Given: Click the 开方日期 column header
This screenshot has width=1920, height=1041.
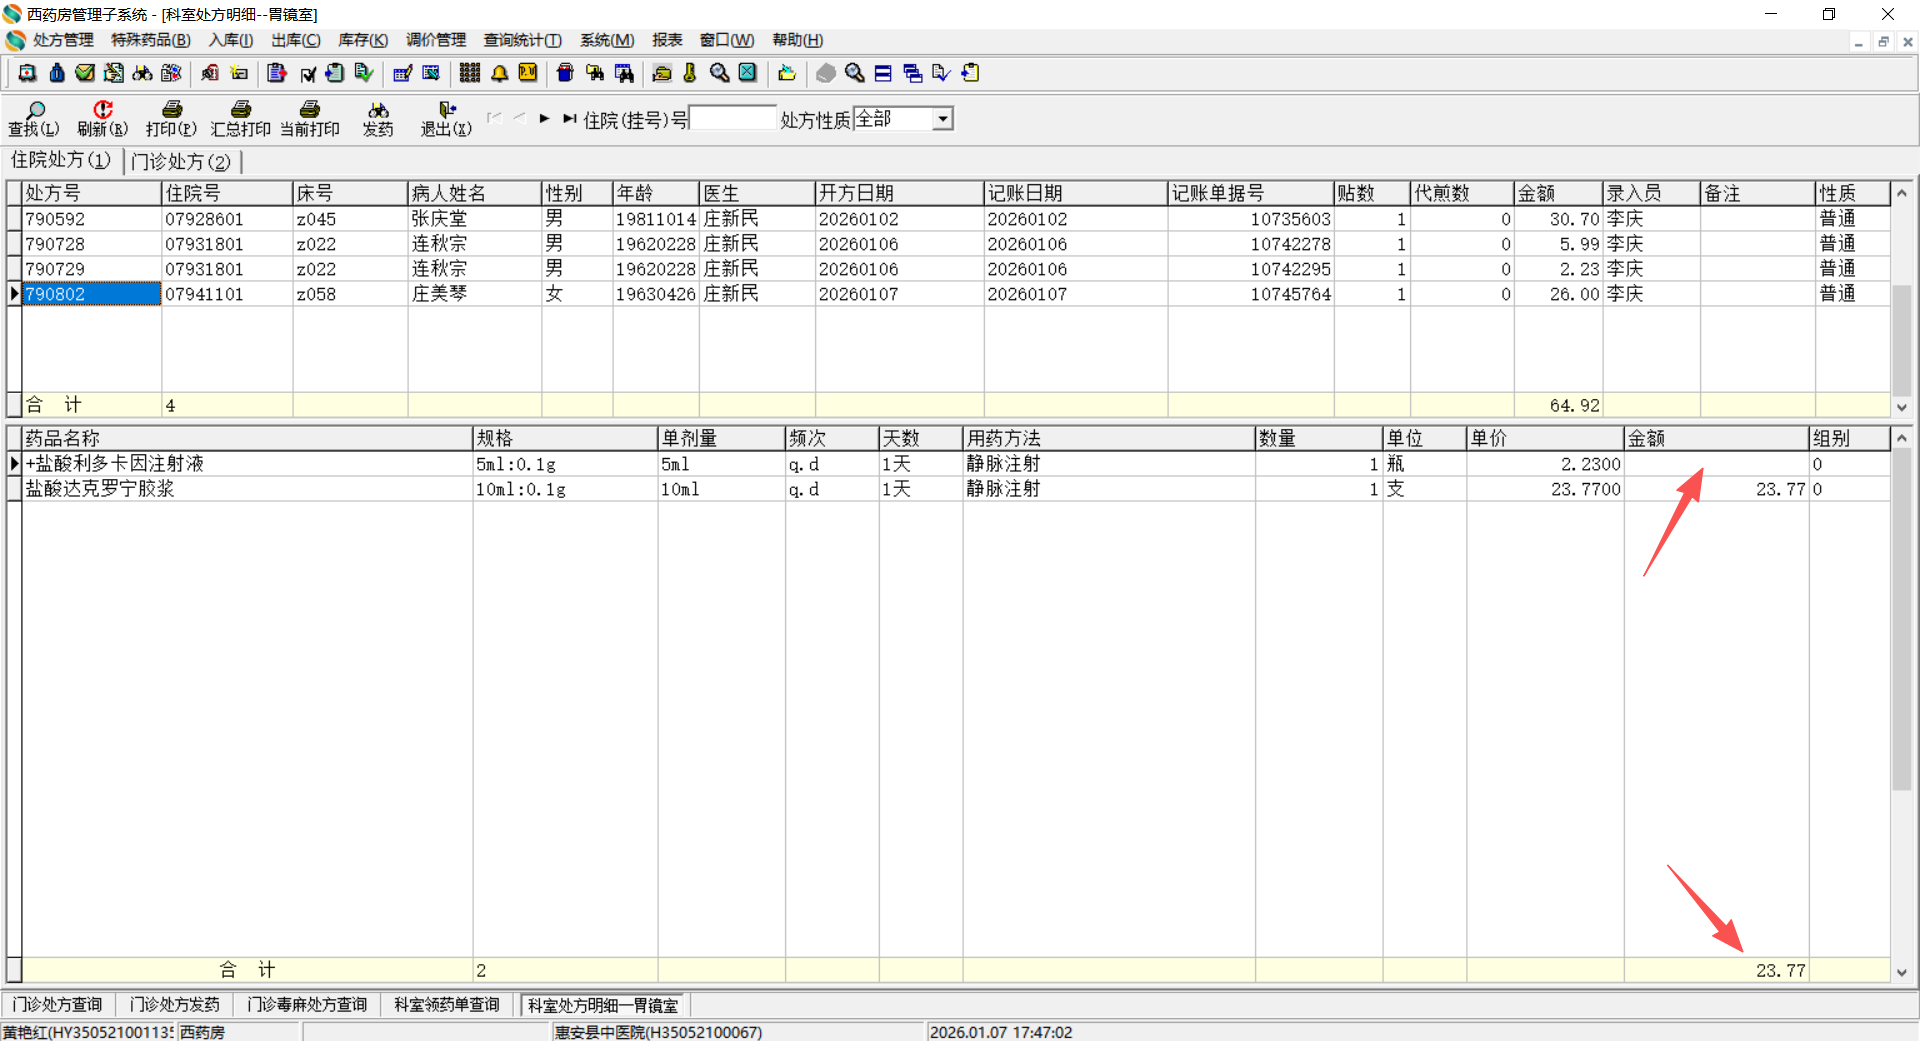Looking at the screenshot, I should [899, 193].
